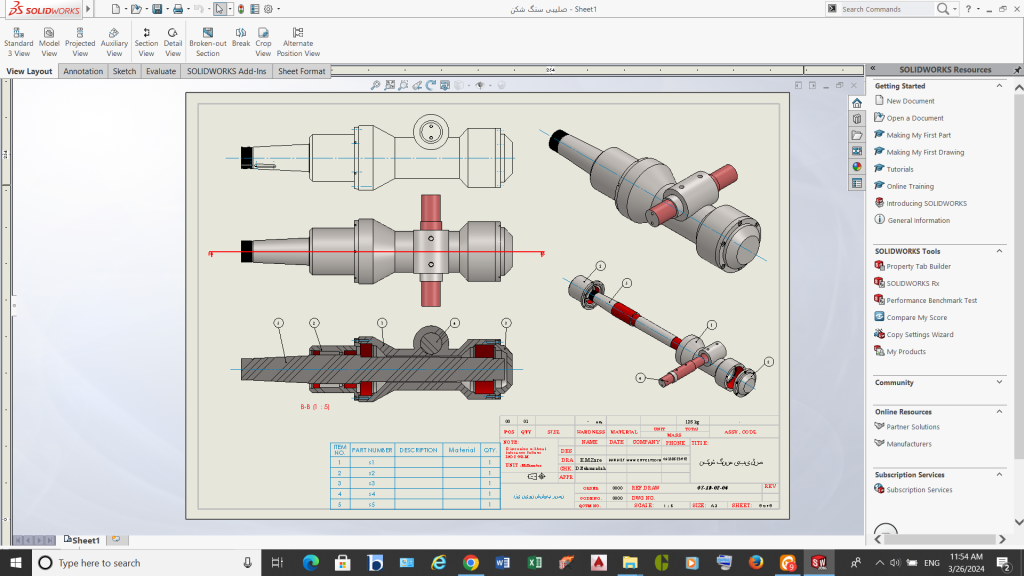
Task: Open the Partner Solutions link
Action: 912,427
